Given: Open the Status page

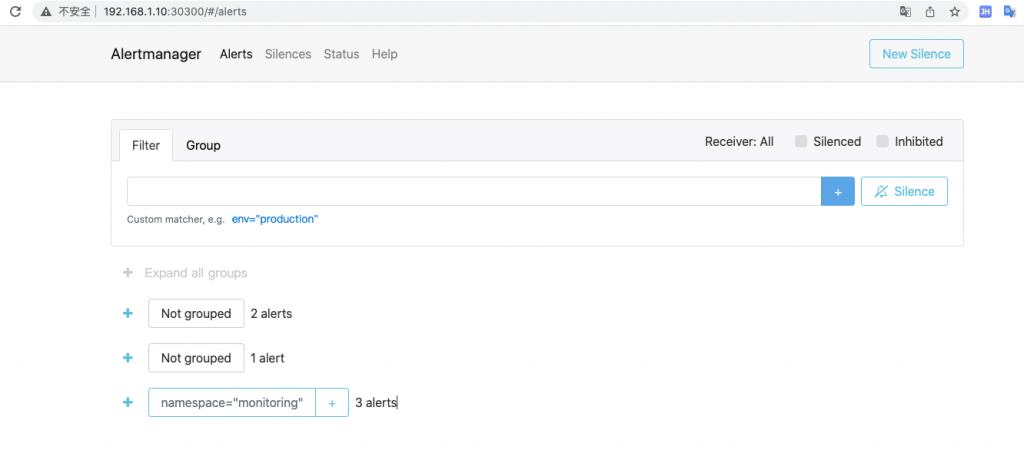Looking at the screenshot, I should coord(342,54).
